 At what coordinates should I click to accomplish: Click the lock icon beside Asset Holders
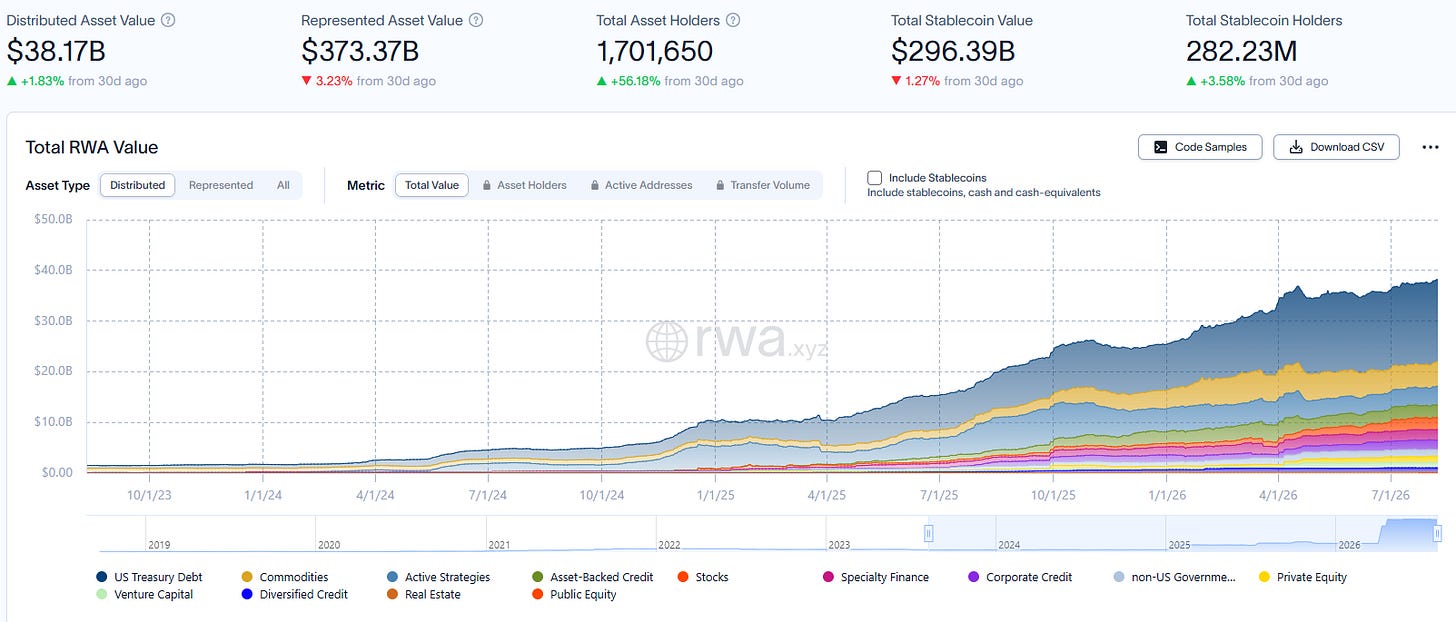[487, 185]
